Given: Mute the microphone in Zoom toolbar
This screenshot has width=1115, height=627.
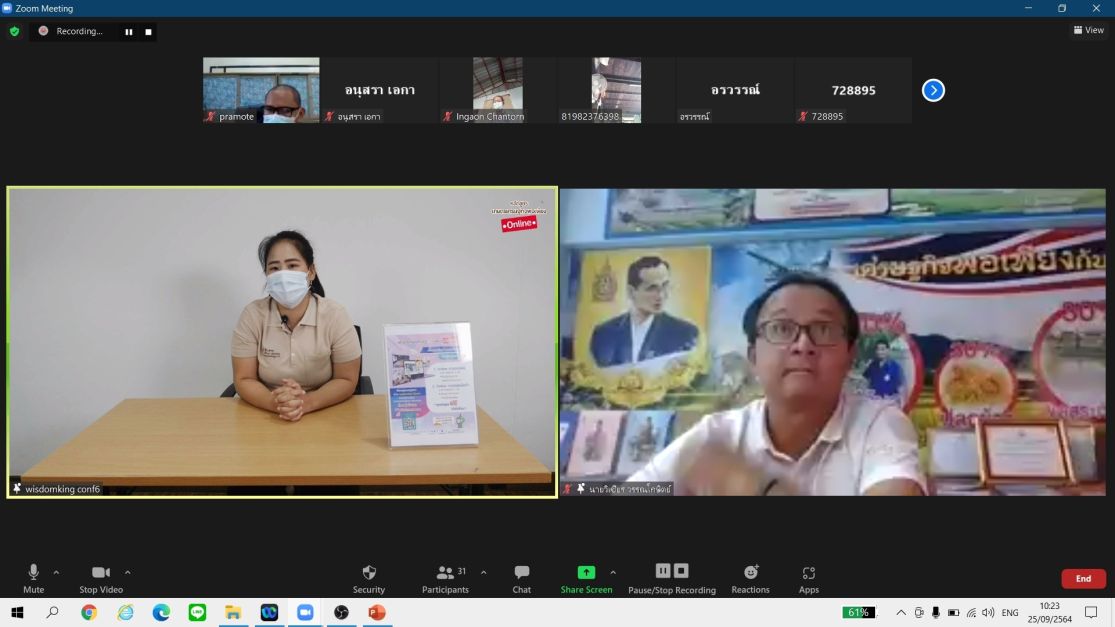Looking at the screenshot, I should coord(33,578).
